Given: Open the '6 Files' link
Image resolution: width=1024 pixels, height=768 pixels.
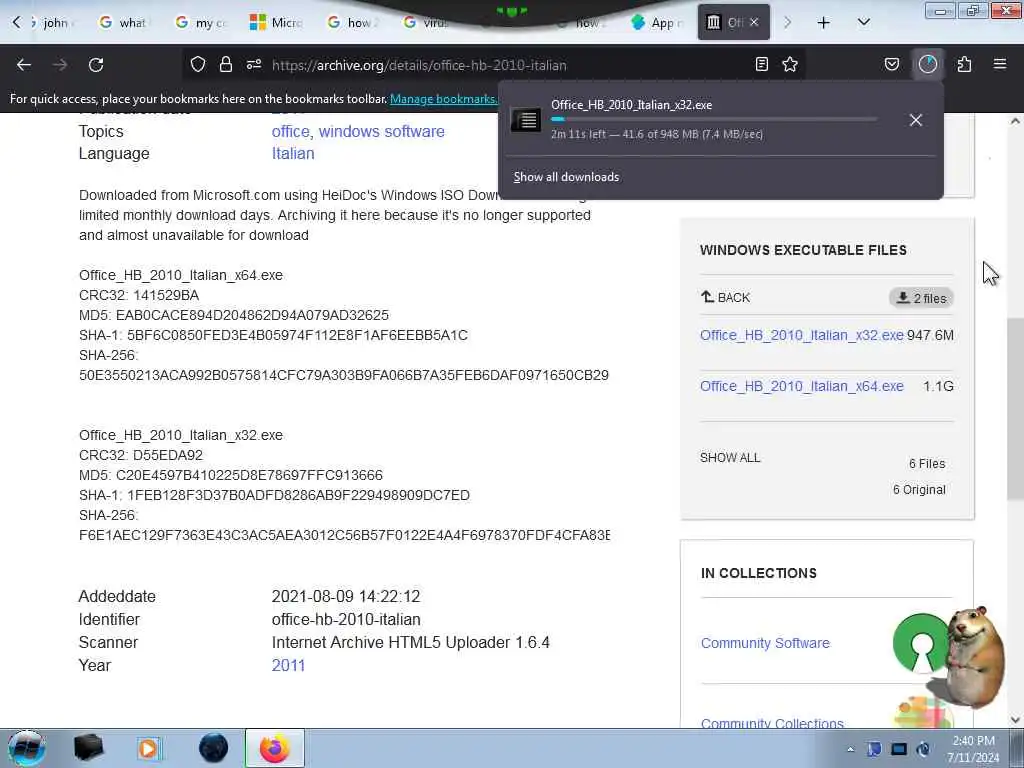Looking at the screenshot, I should tap(927, 464).
